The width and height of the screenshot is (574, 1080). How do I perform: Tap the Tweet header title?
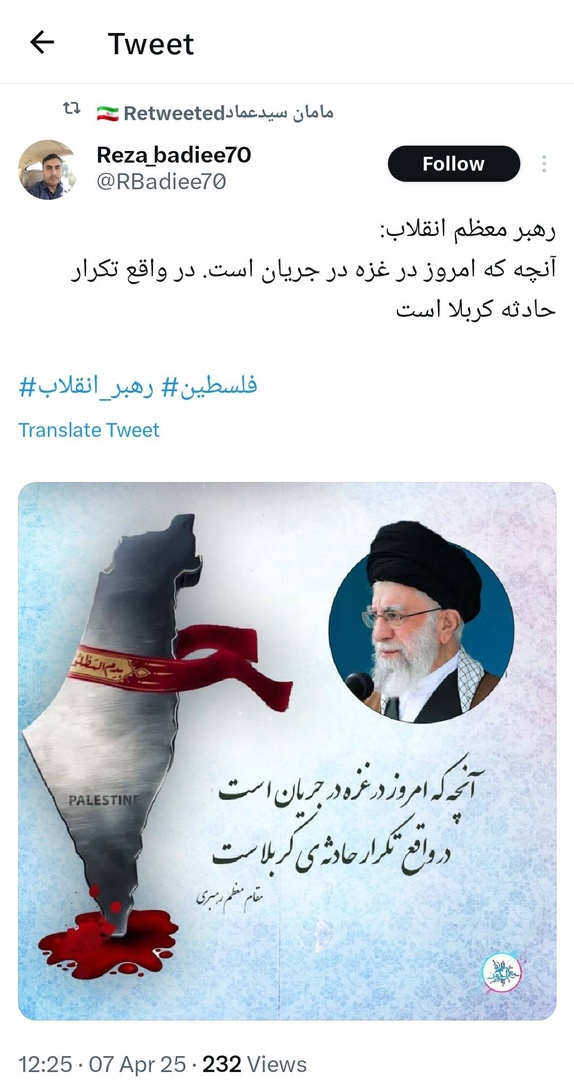[x=151, y=43]
